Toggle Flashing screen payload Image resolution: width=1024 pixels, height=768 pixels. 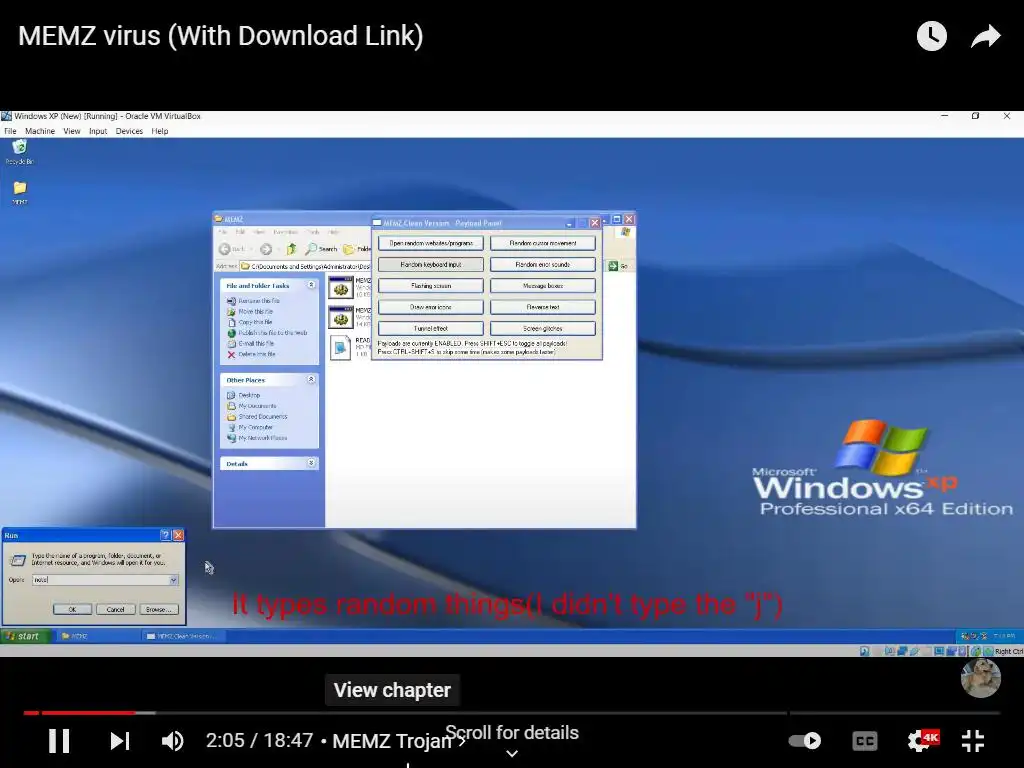click(x=430, y=286)
